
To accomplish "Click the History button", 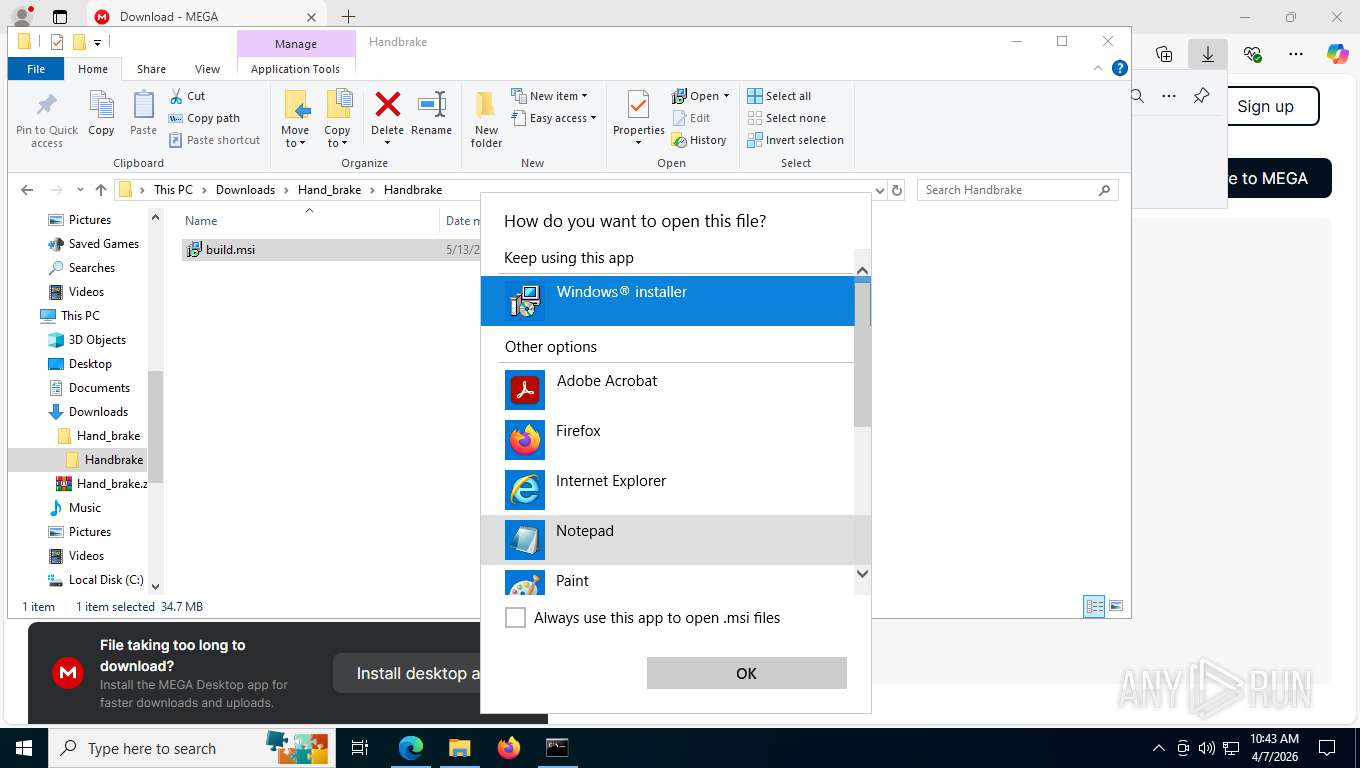I will pos(699,140).
